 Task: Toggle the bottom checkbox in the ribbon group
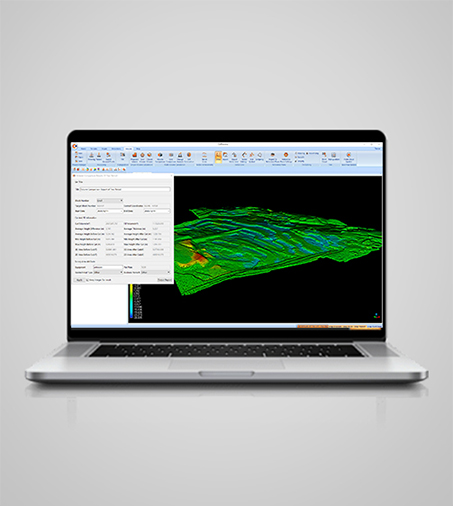click(x=296, y=161)
